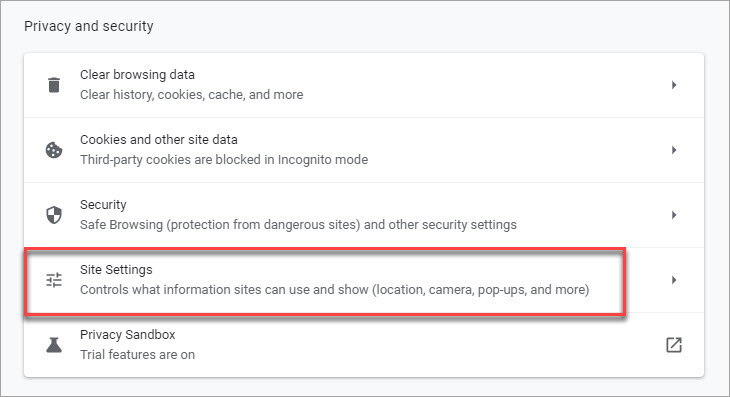Open the Site Settings title
Viewport: 730px width, 397px height.
[116, 269]
